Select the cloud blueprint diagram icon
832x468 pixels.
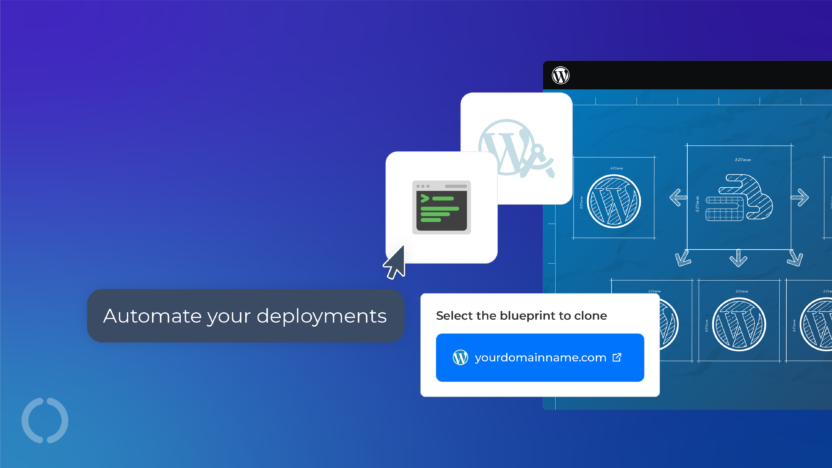click(738, 196)
